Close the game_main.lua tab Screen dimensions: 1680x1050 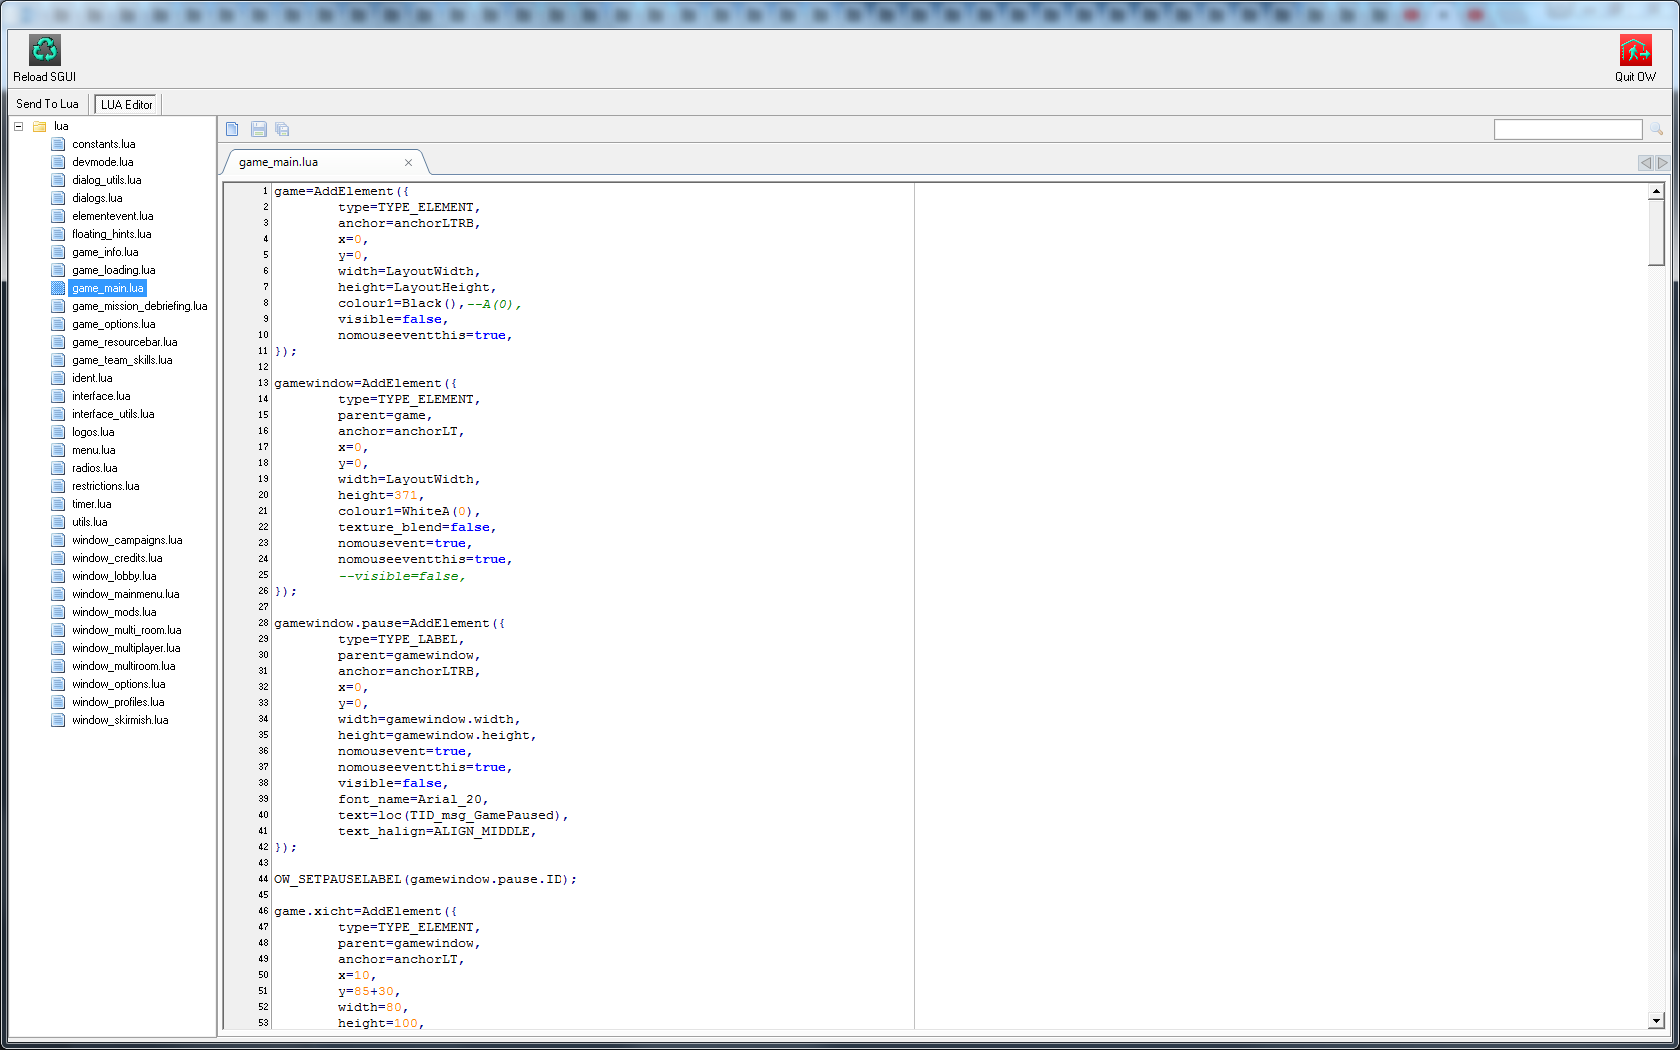(408, 162)
